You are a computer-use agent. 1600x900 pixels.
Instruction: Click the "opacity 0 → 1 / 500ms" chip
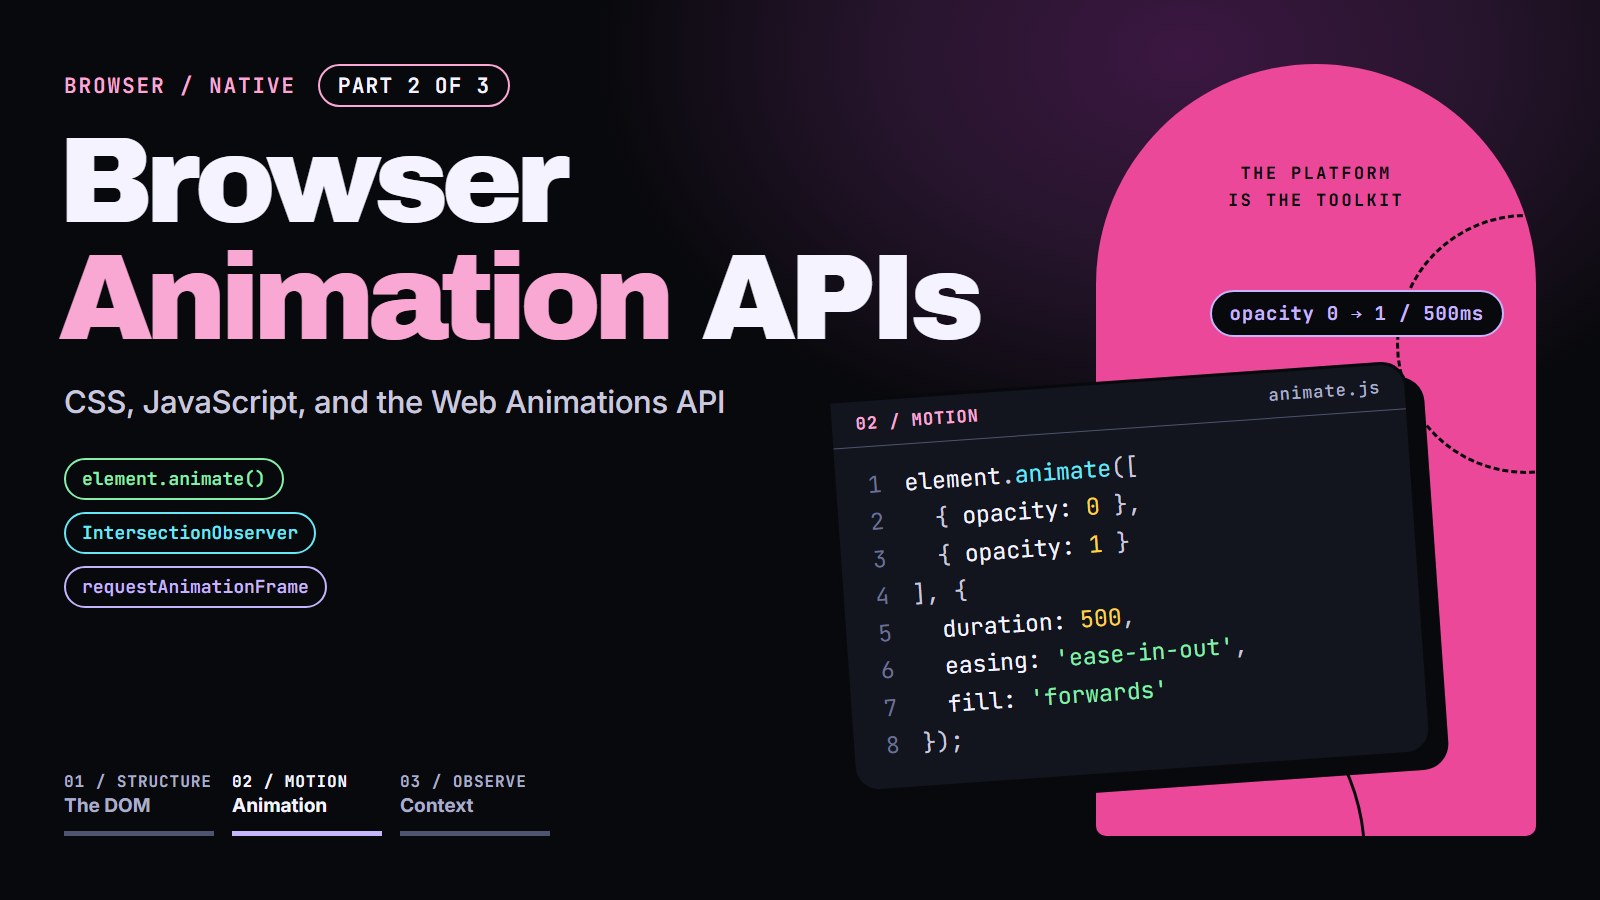1357,314
